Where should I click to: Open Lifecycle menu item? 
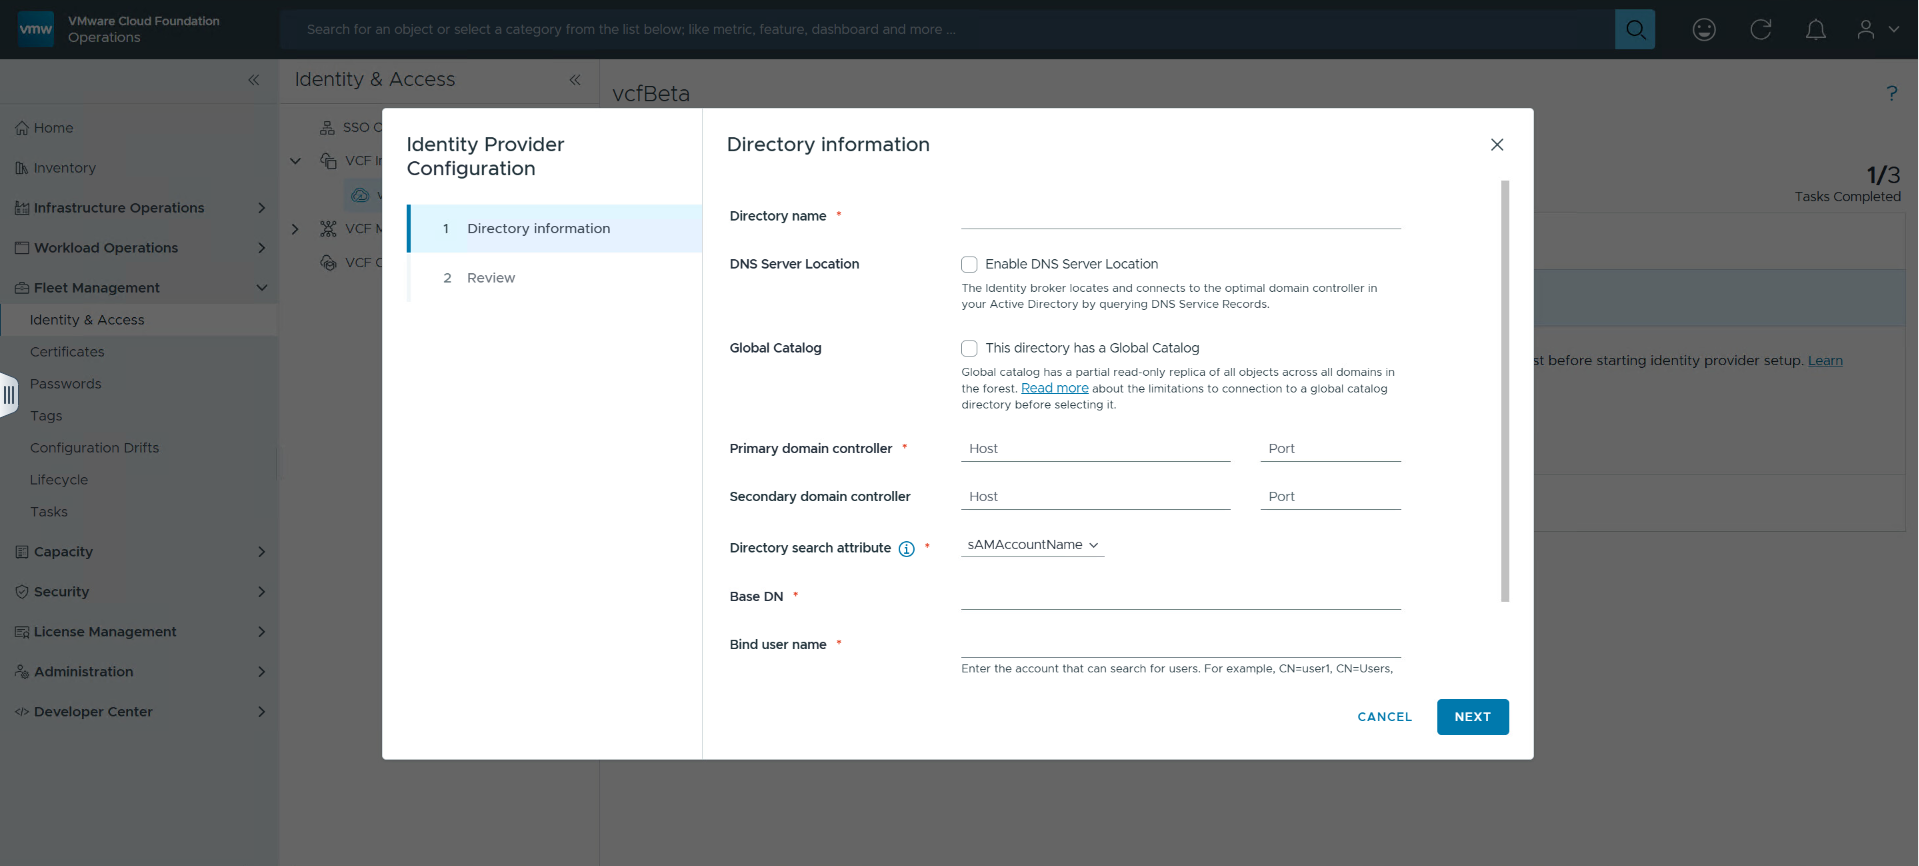coord(139,480)
